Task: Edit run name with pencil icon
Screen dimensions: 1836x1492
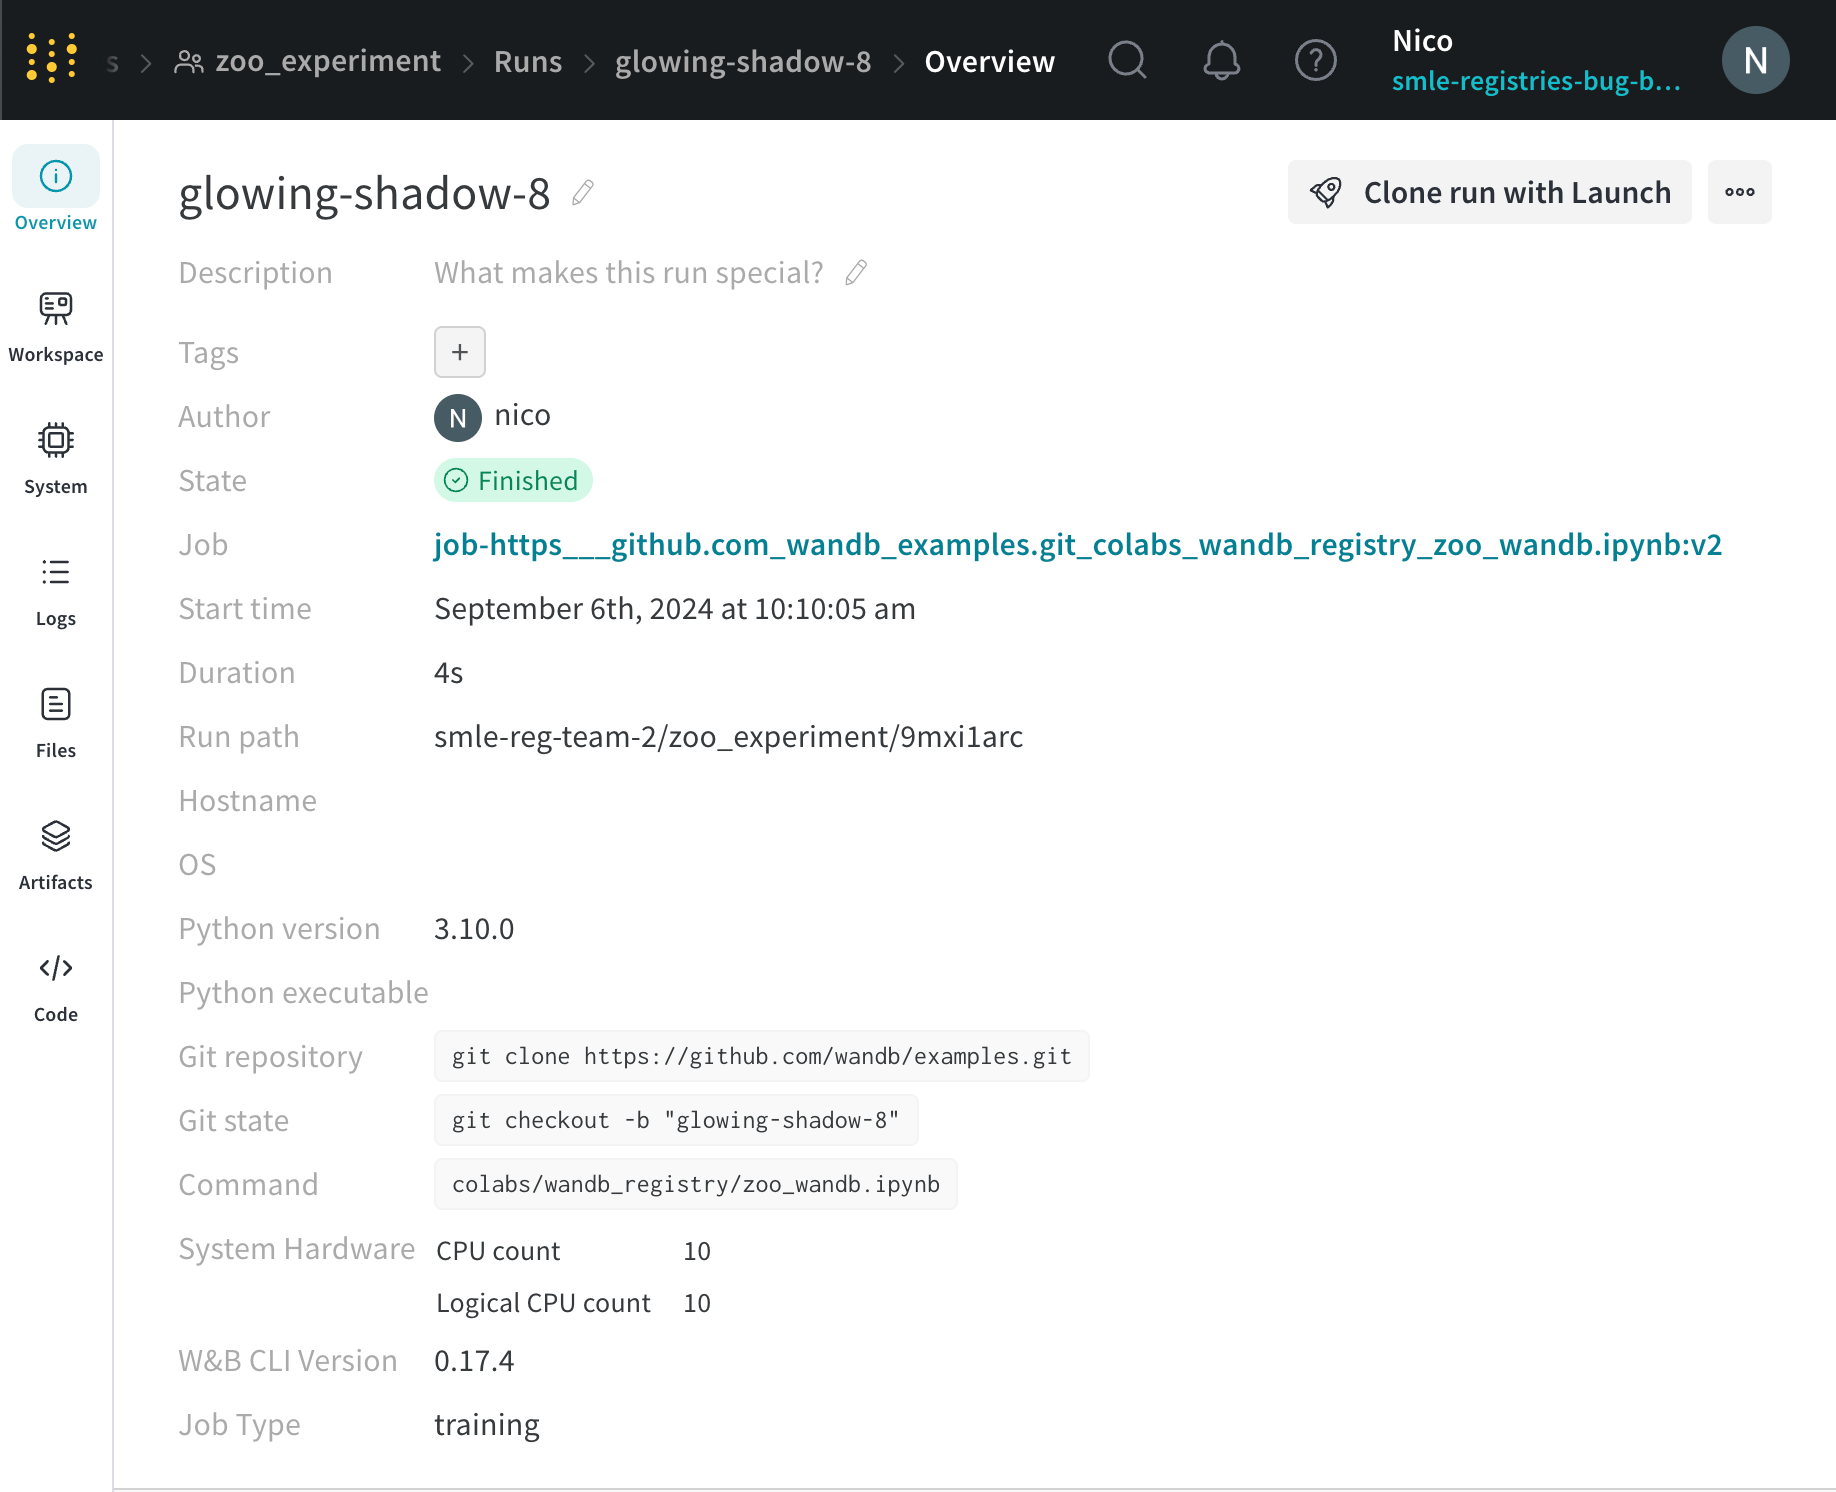Action: tap(583, 192)
